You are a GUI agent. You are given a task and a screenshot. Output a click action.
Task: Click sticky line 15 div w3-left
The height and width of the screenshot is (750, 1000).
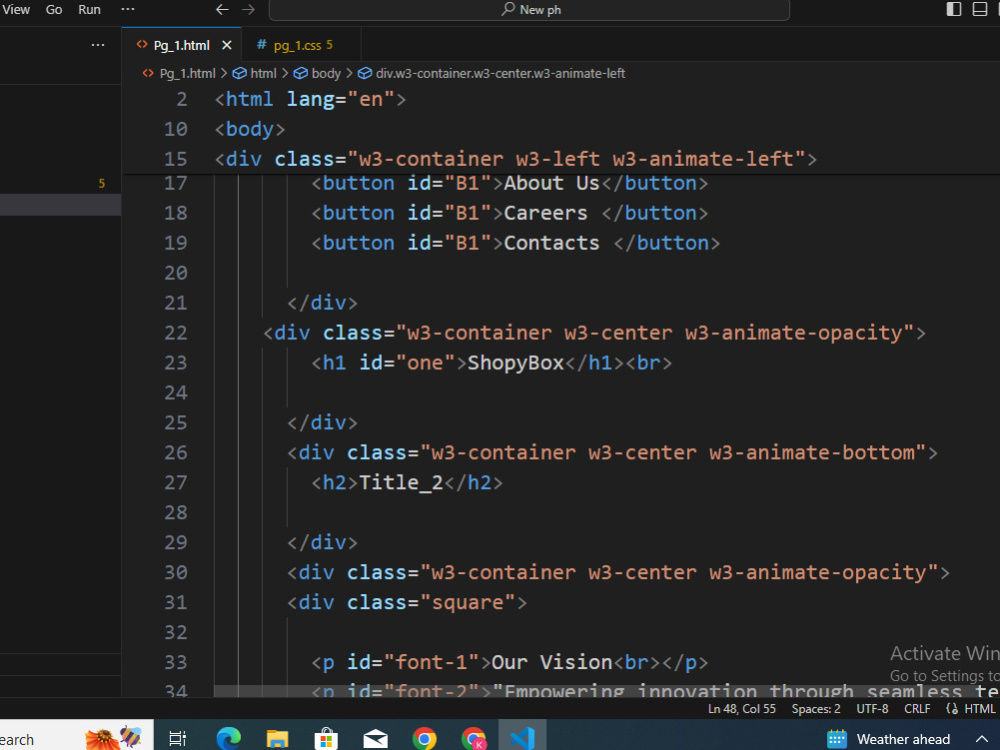pyautogui.click(x=515, y=159)
